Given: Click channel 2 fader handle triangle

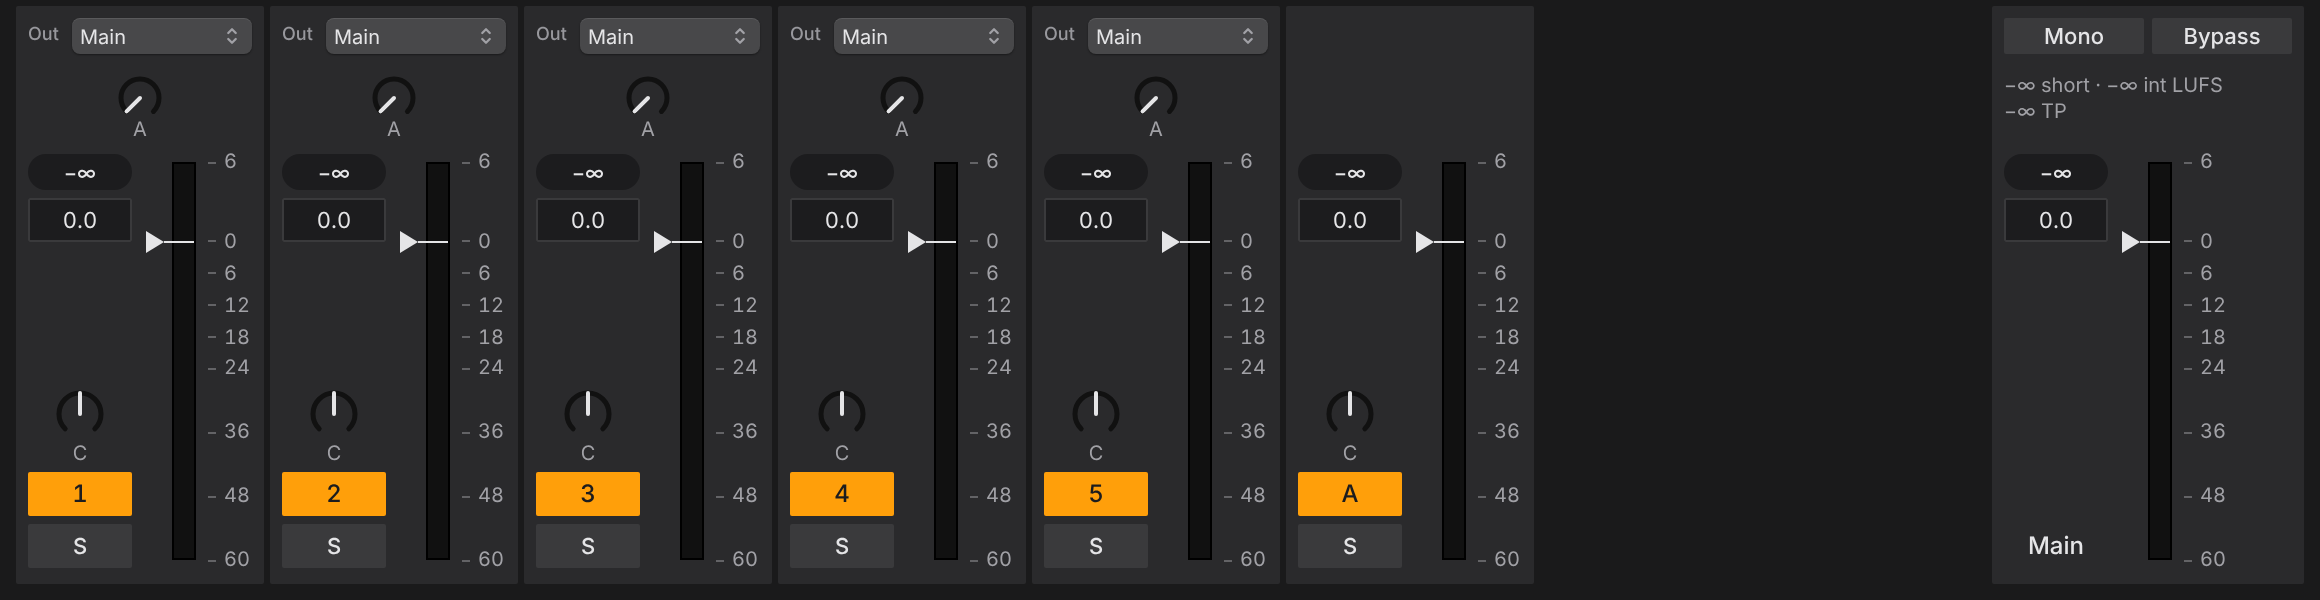Looking at the screenshot, I should 408,242.
